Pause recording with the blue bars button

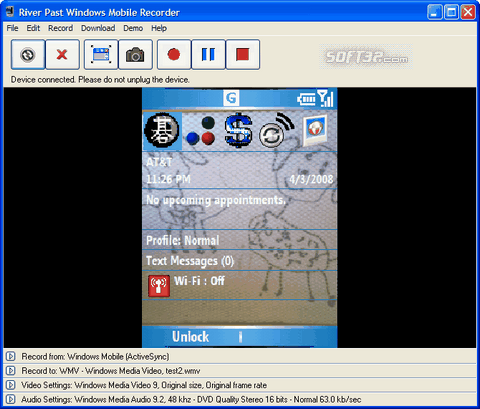208,54
